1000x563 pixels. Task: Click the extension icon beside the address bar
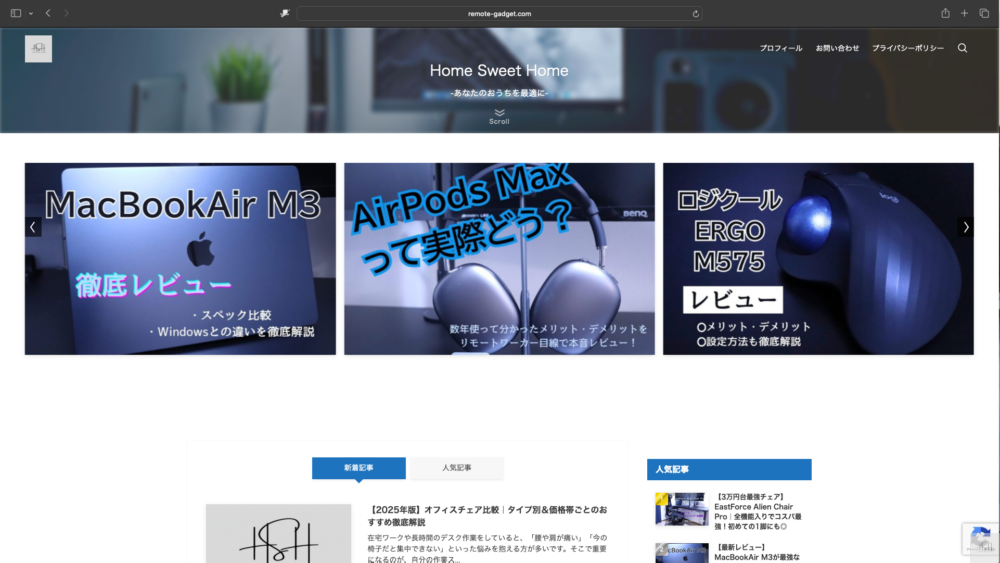(x=284, y=13)
